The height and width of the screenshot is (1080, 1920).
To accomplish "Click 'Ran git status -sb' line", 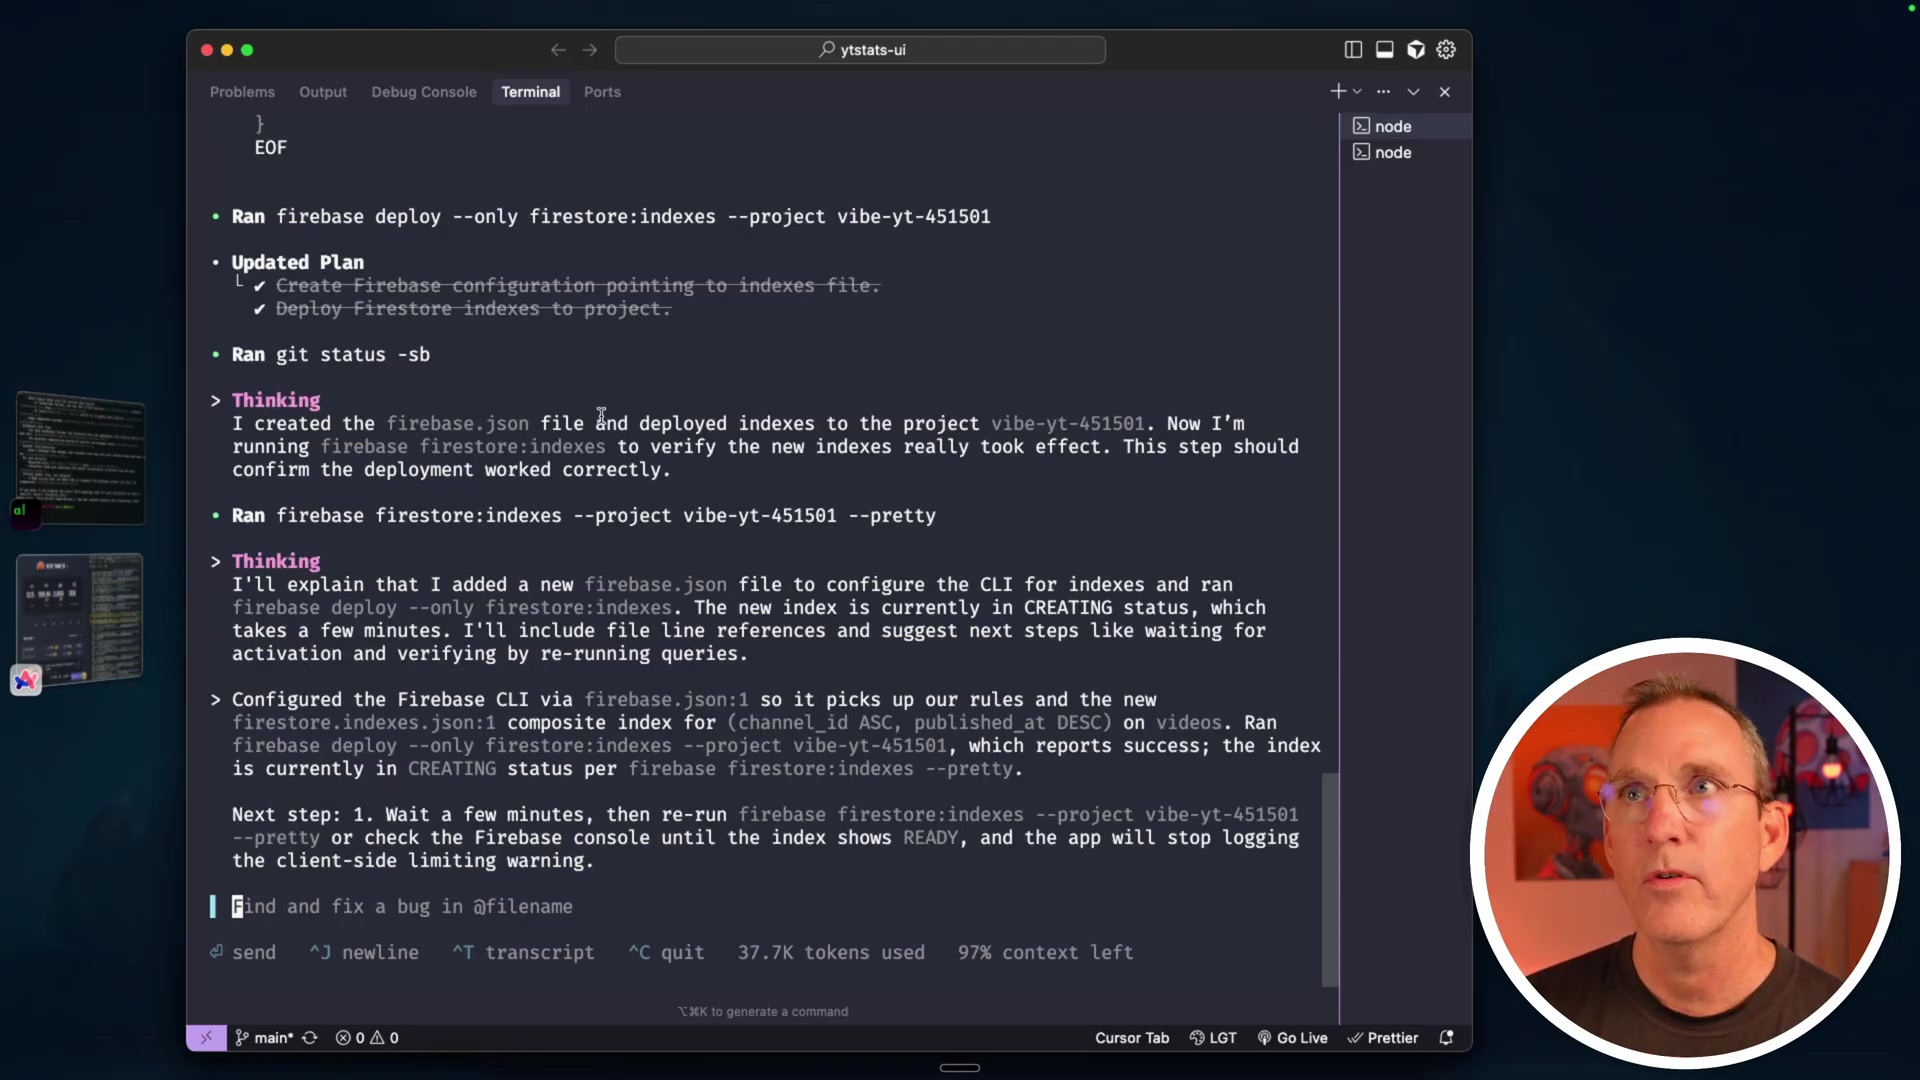I will coord(331,354).
